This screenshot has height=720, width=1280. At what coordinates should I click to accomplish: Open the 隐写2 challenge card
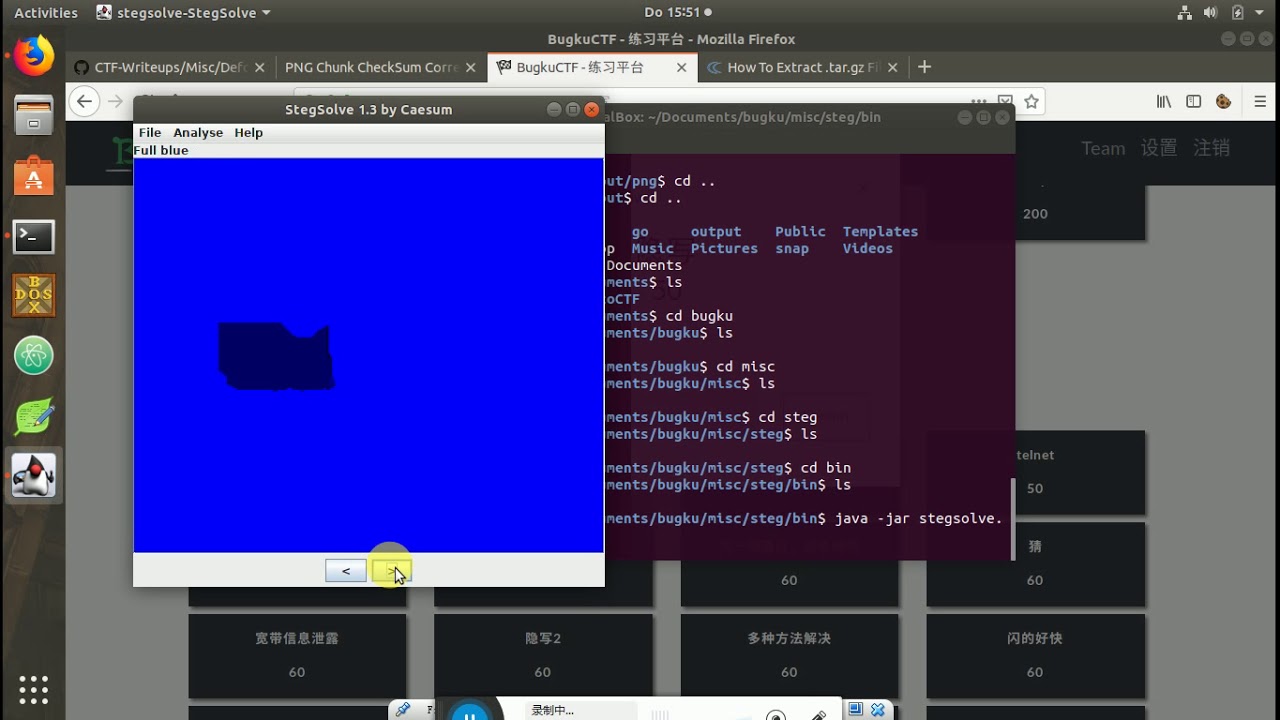tap(543, 655)
